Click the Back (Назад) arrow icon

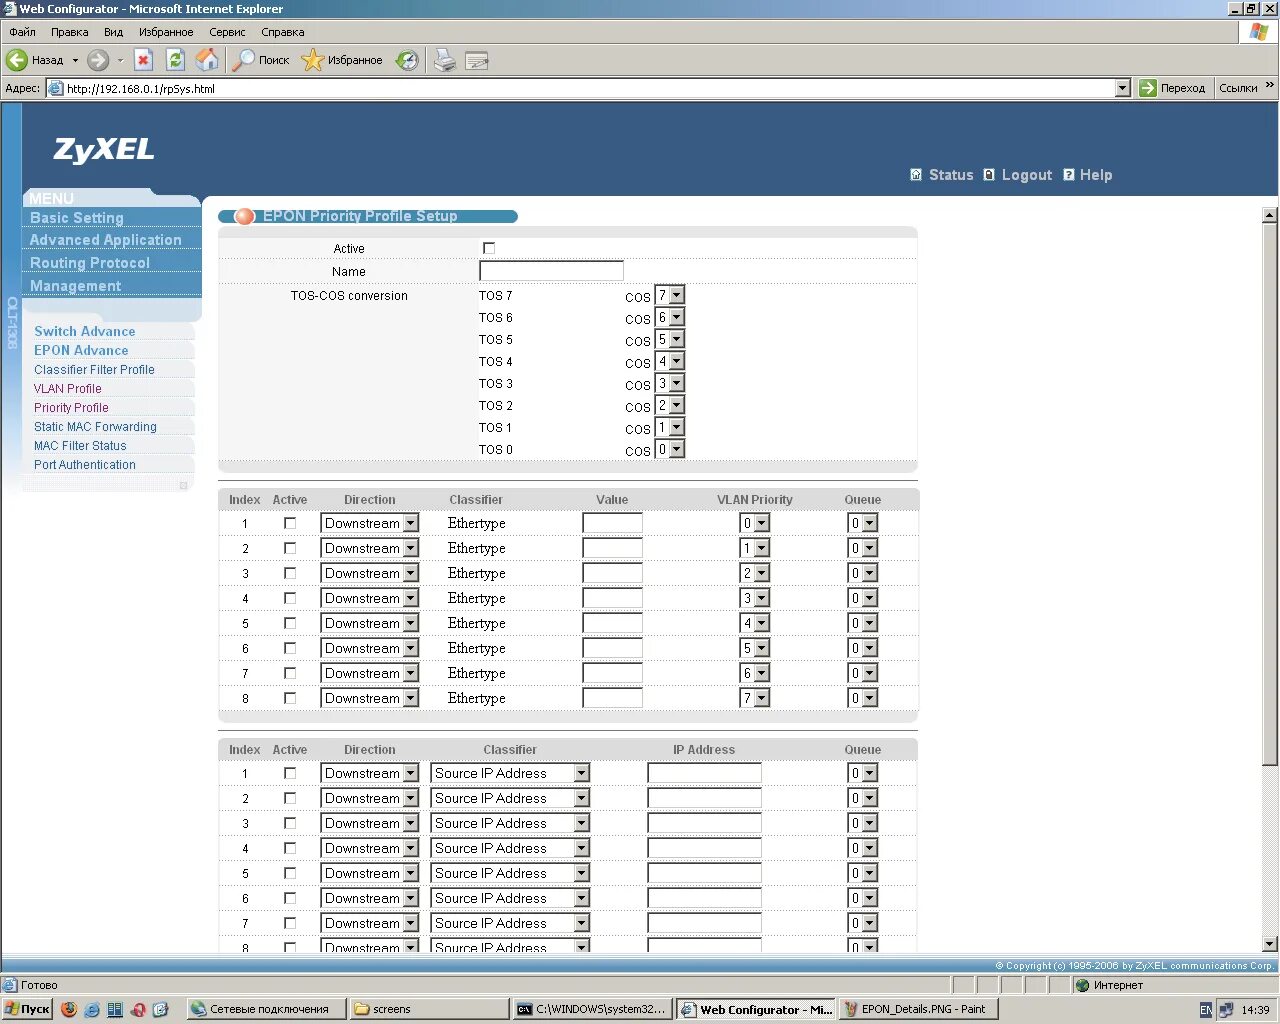pyautogui.click(x=17, y=60)
